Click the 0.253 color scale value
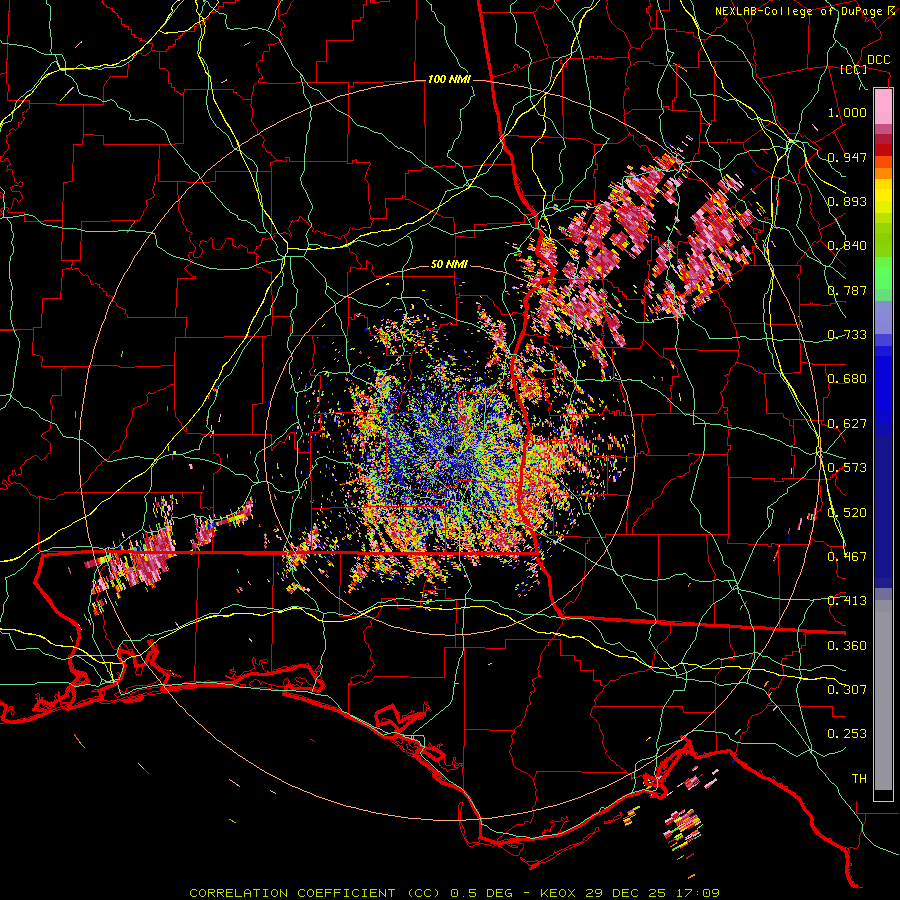Viewport: 900px width, 900px height. click(847, 734)
